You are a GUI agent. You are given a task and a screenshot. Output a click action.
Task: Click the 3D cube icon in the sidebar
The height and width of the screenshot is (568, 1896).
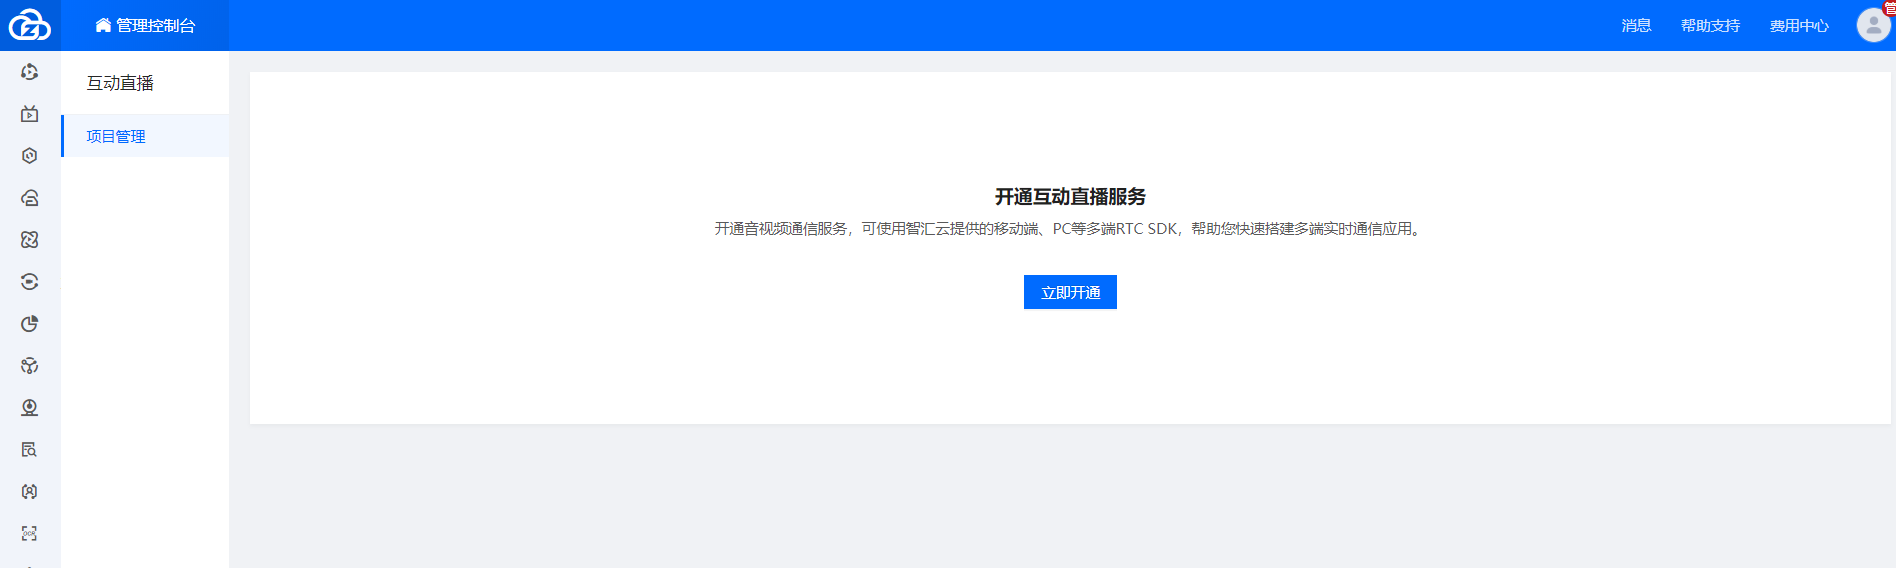pos(30,366)
